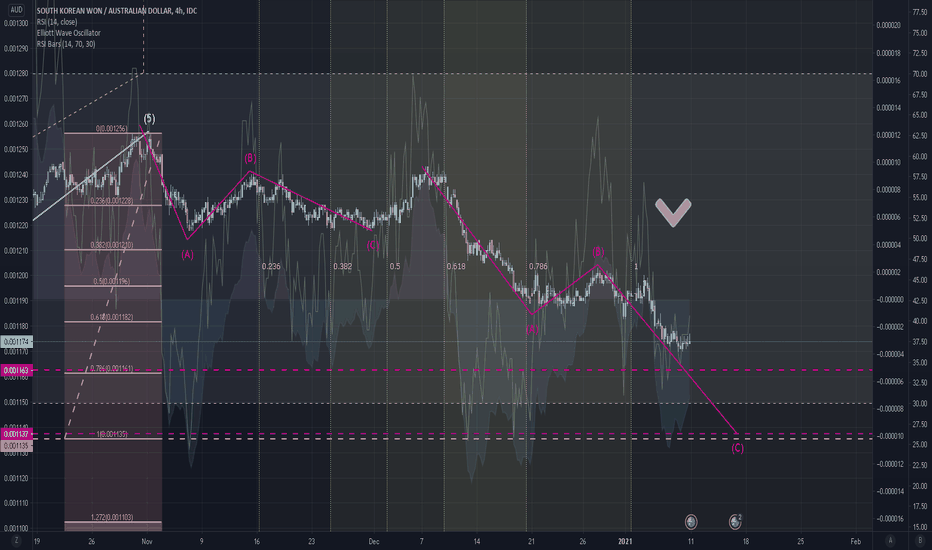This screenshot has width=932, height=550.
Task: Click the B button at the bottom right corner
Action: [x=920, y=540]
